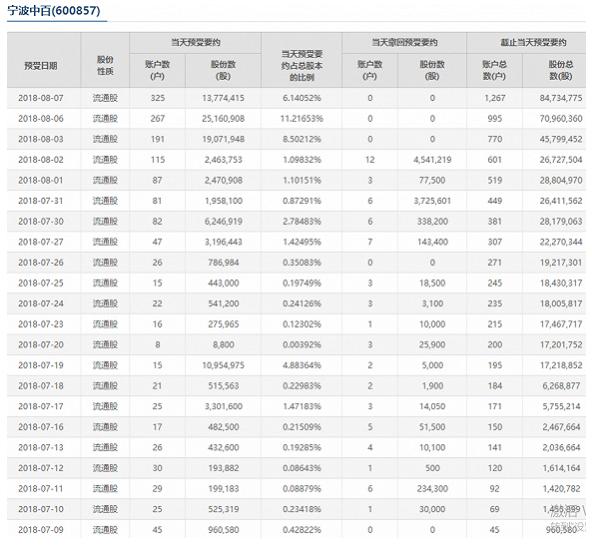
Task: Click the 截止当天预受要约 group header
Action: point(533,42)
